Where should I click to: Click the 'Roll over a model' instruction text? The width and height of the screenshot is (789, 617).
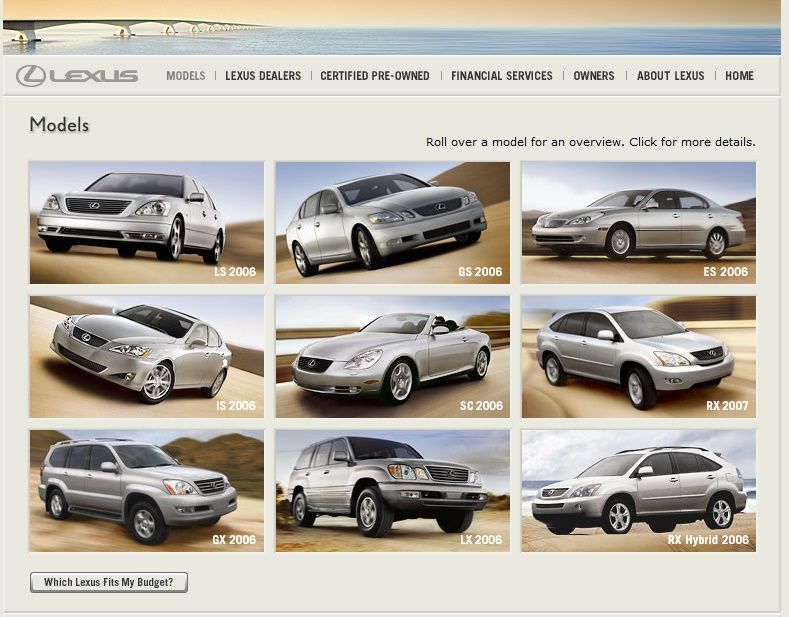(591, 142)
